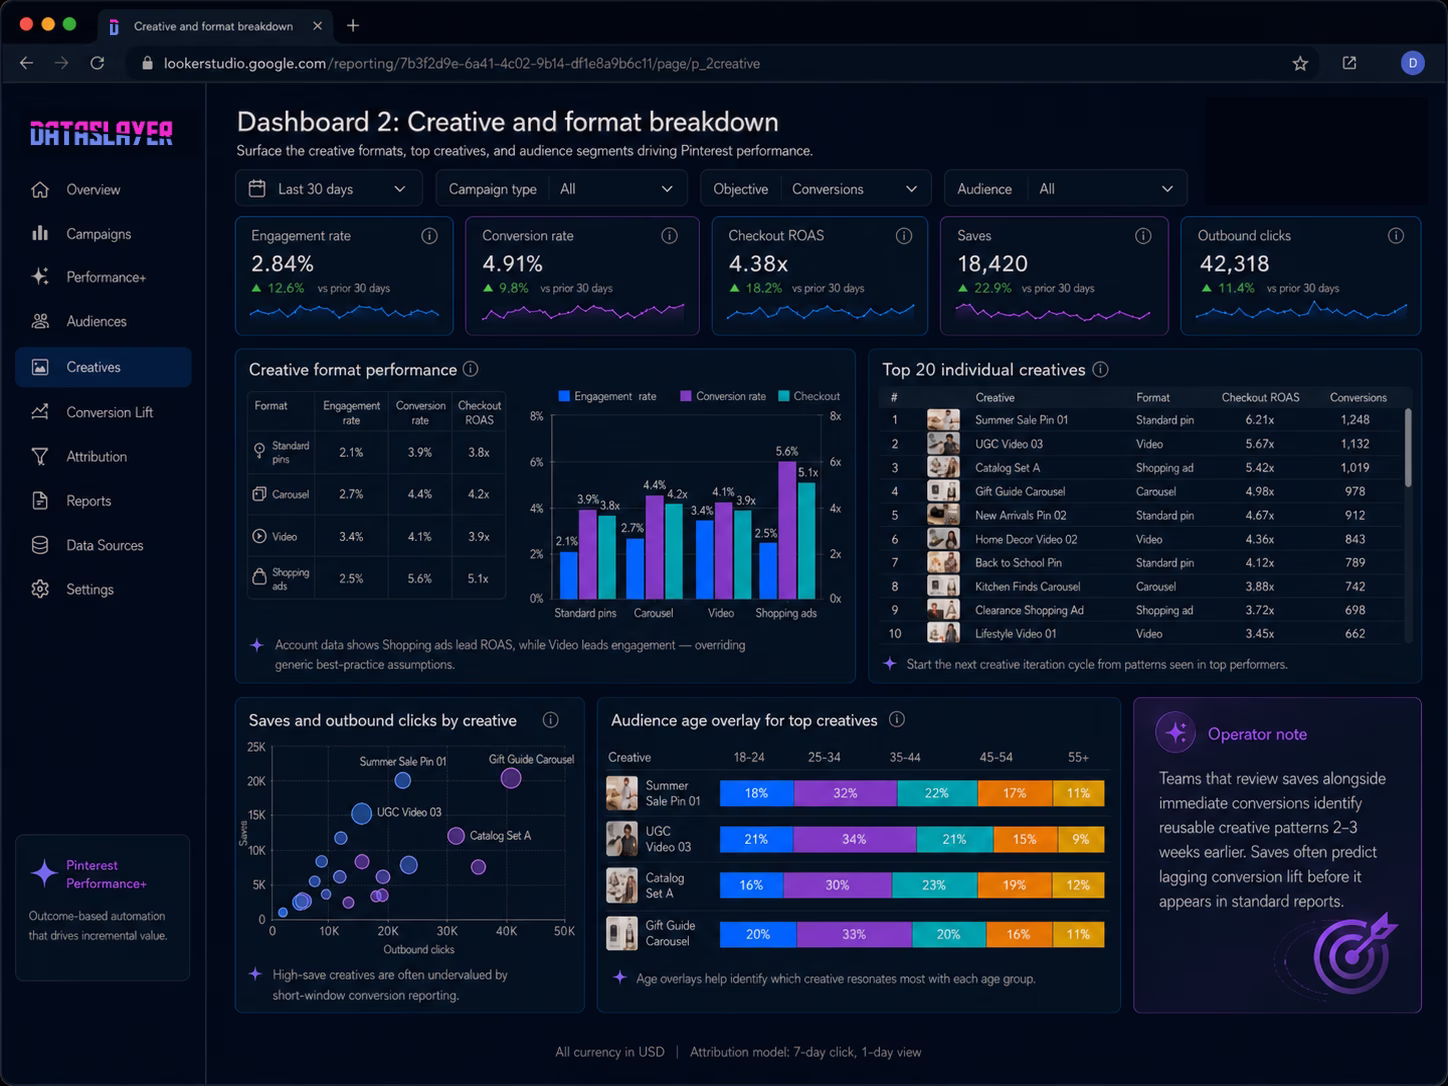
Task: Click the Operator note sparkle icon
Action: tap(1176, 733)
